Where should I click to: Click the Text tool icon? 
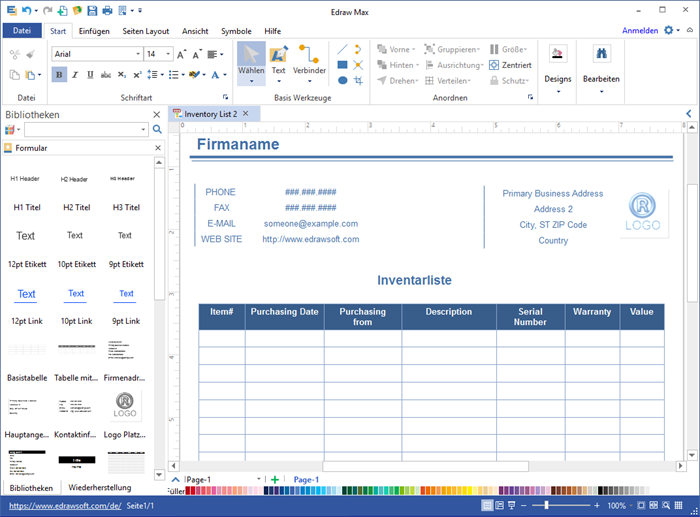coord(279,56)
